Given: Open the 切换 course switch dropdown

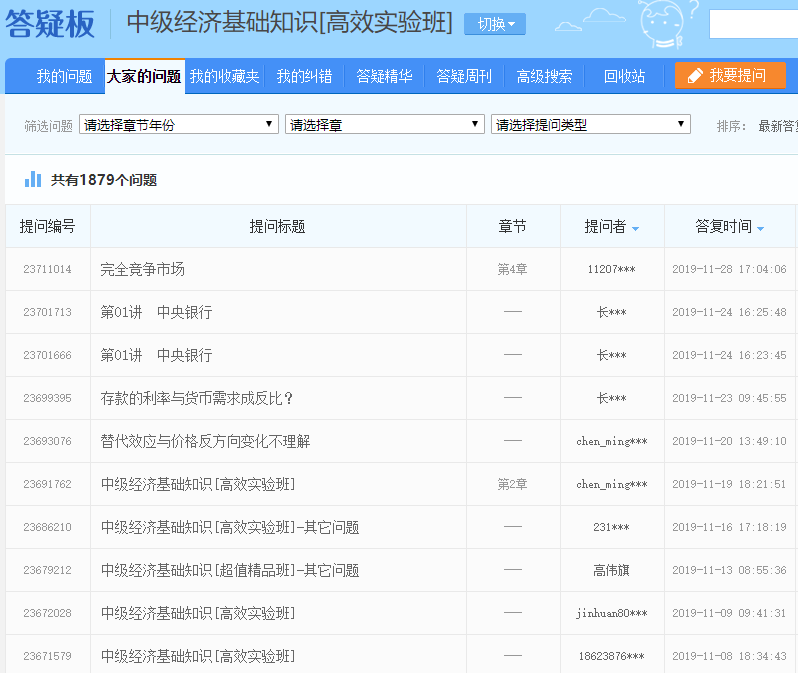Looking at the screenshot, I should pyautogui.click(x=495, y=24).
